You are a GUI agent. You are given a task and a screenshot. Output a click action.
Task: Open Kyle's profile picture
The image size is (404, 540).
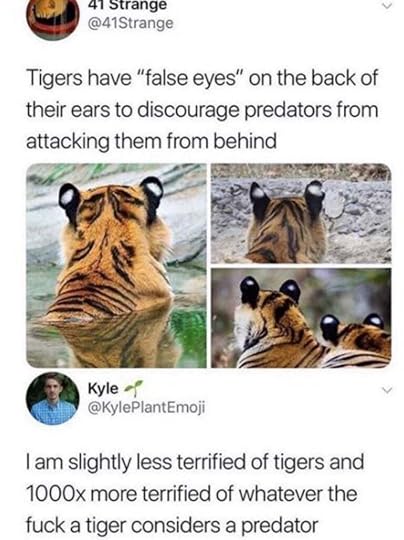[x=53, y=398]
